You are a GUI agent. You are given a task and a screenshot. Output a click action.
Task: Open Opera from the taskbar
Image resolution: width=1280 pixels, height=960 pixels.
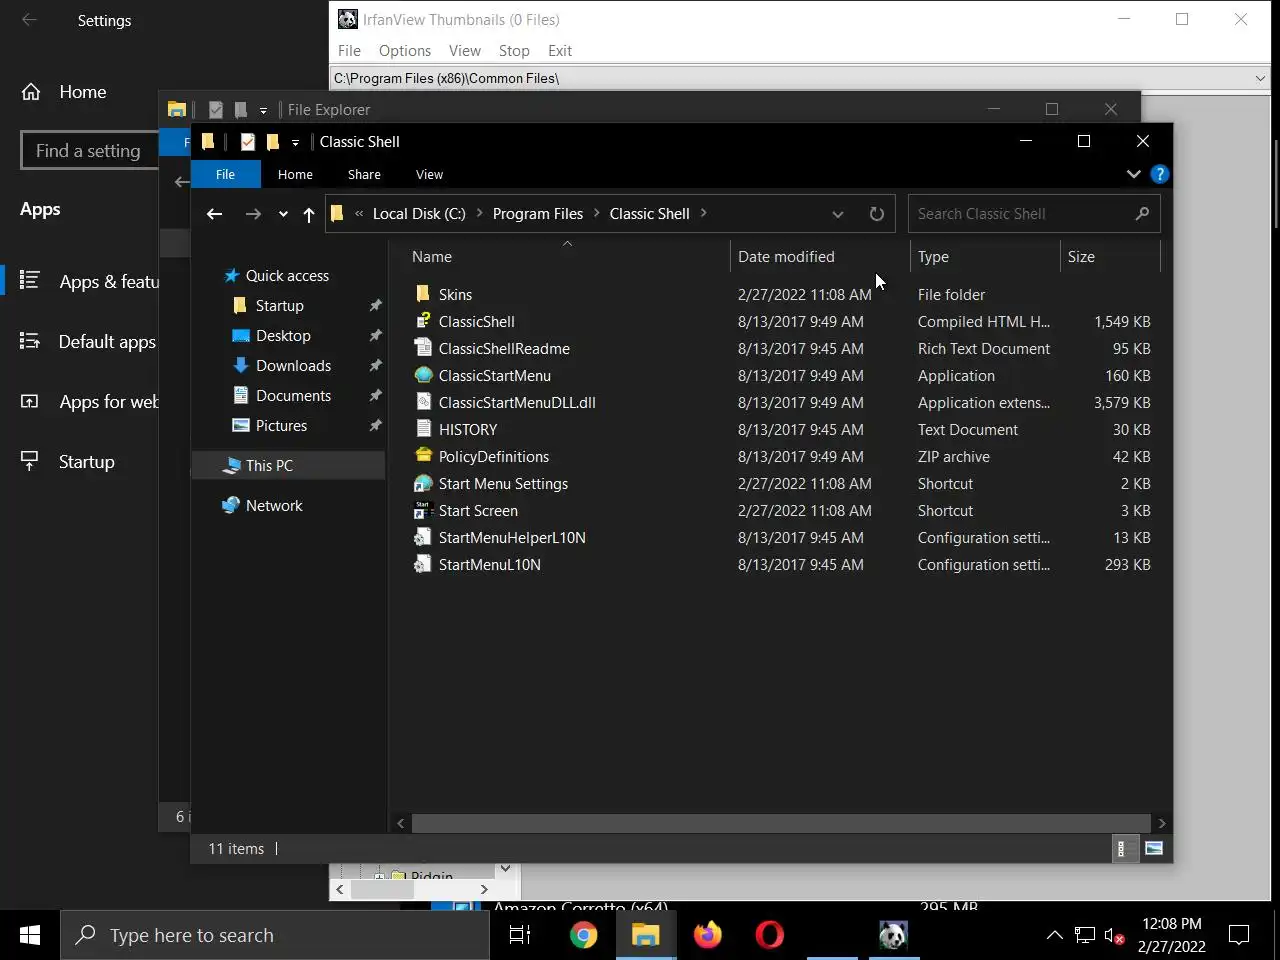click(x=770, y=935)
